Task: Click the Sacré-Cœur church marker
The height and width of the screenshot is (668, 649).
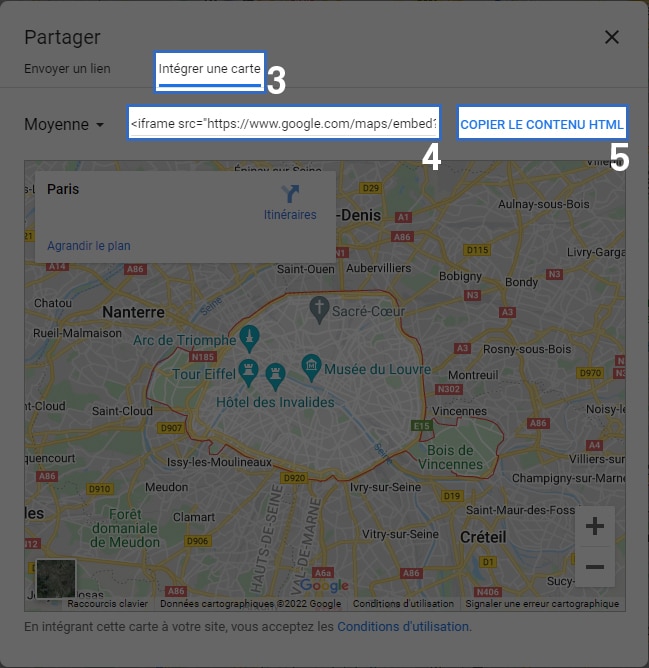Action: click(319, 306)
